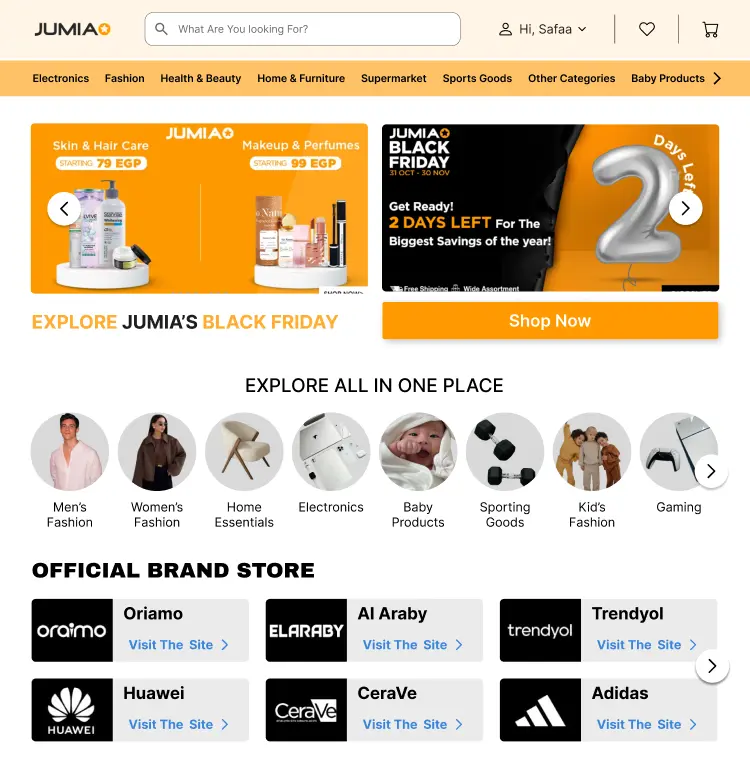Go to next banner slide
The width and height of the screenshot is (750, 764).
(685, 208)
